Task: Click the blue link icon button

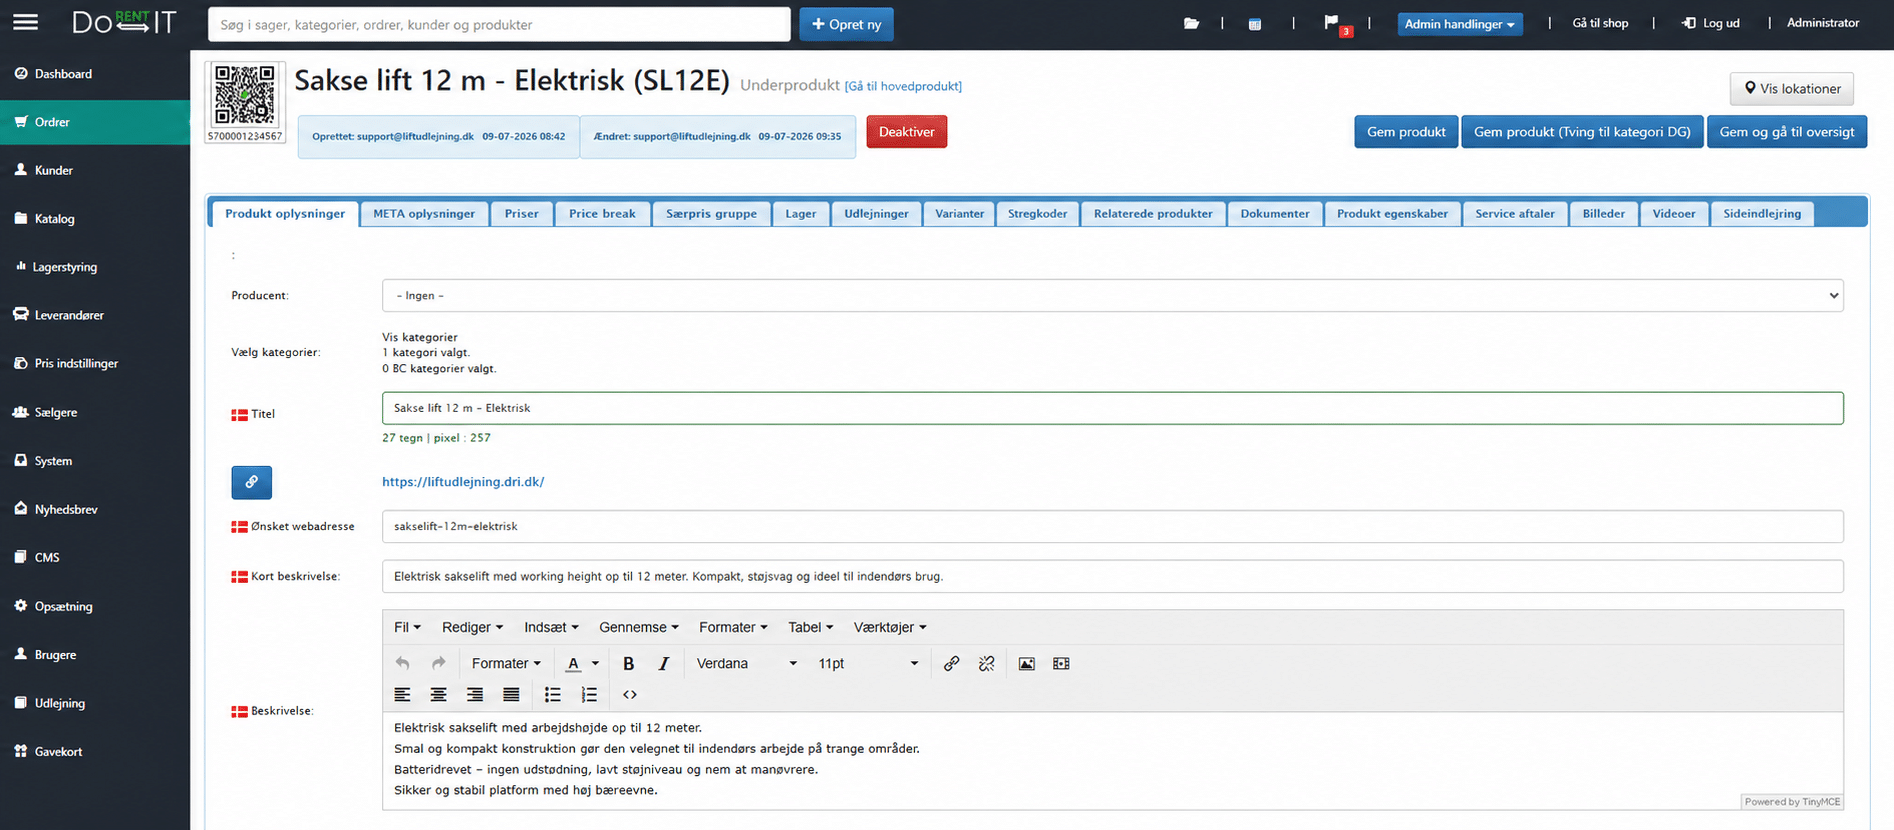Action: [x=252, y=482]
